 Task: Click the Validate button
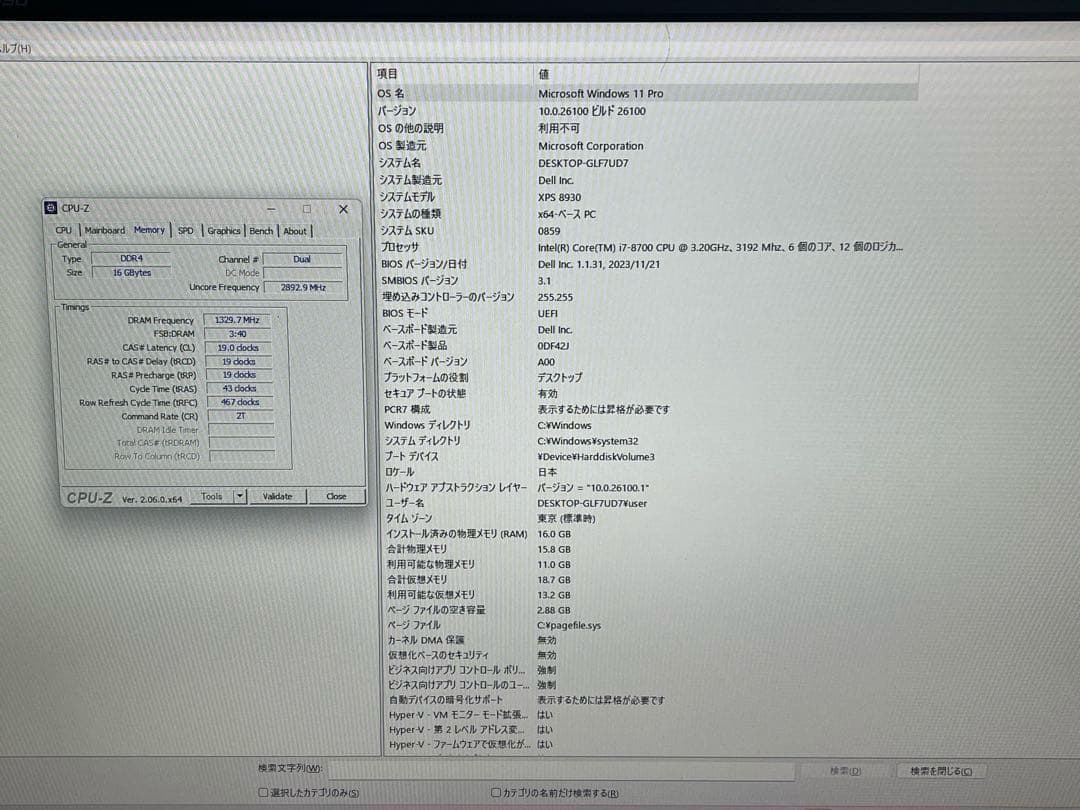coord(278,496)
